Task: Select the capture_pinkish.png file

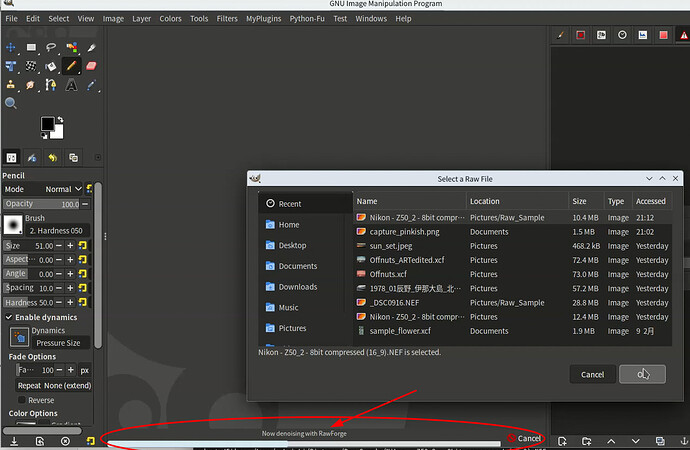Action: (x=513, y=232)
